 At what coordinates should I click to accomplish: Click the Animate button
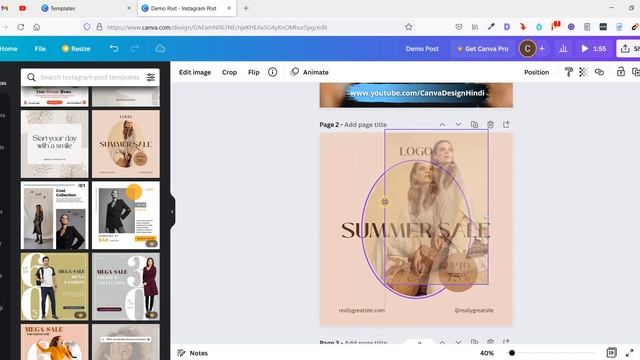click(309, 72)
